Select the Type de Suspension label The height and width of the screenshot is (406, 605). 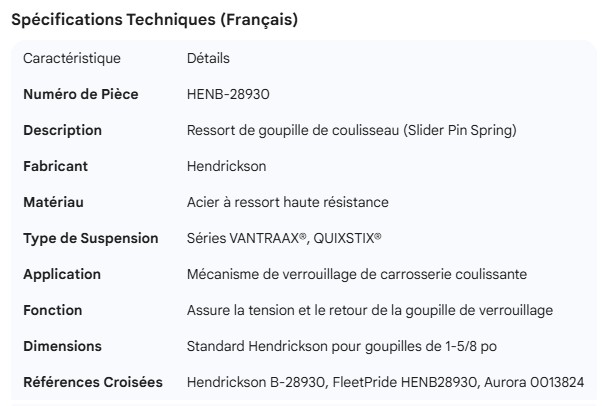[x=91, y=238]
